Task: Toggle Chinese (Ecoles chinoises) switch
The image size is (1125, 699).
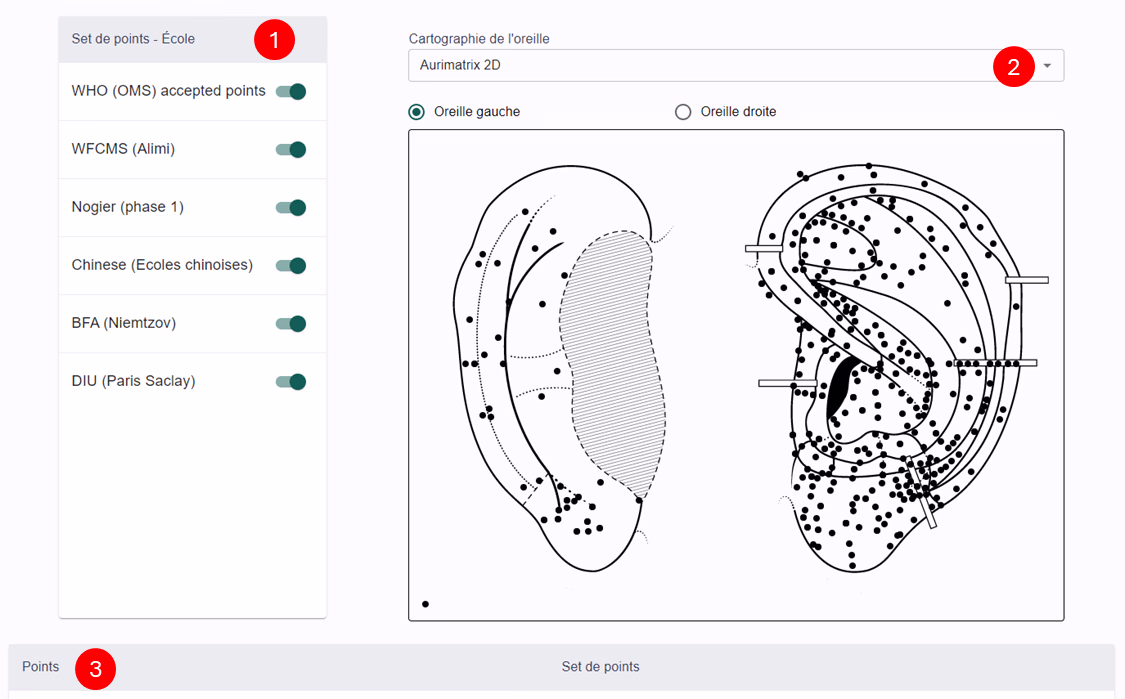Action: click(x=291, y=266)
